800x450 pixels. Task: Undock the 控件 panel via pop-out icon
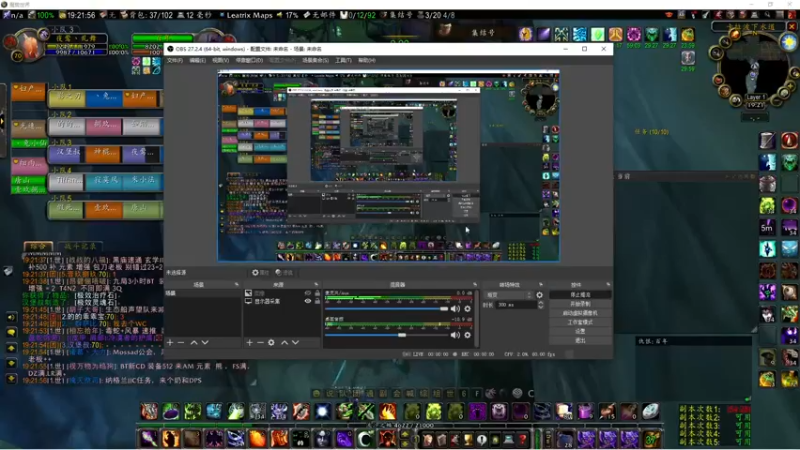pyautogui.click(x=608, y=284)
